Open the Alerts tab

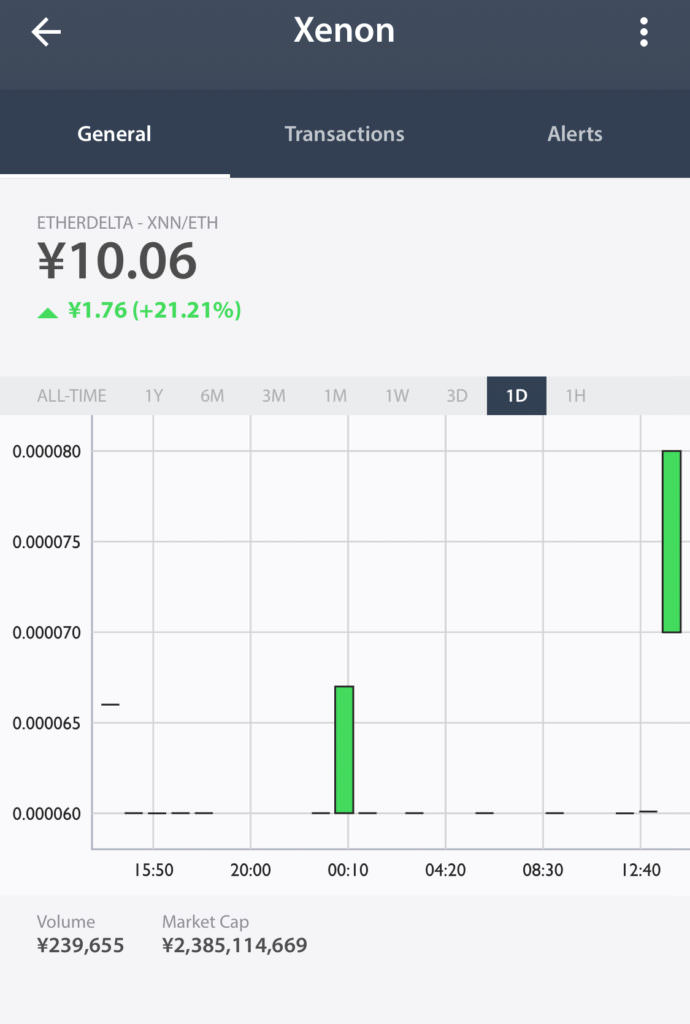coord(575,134)
